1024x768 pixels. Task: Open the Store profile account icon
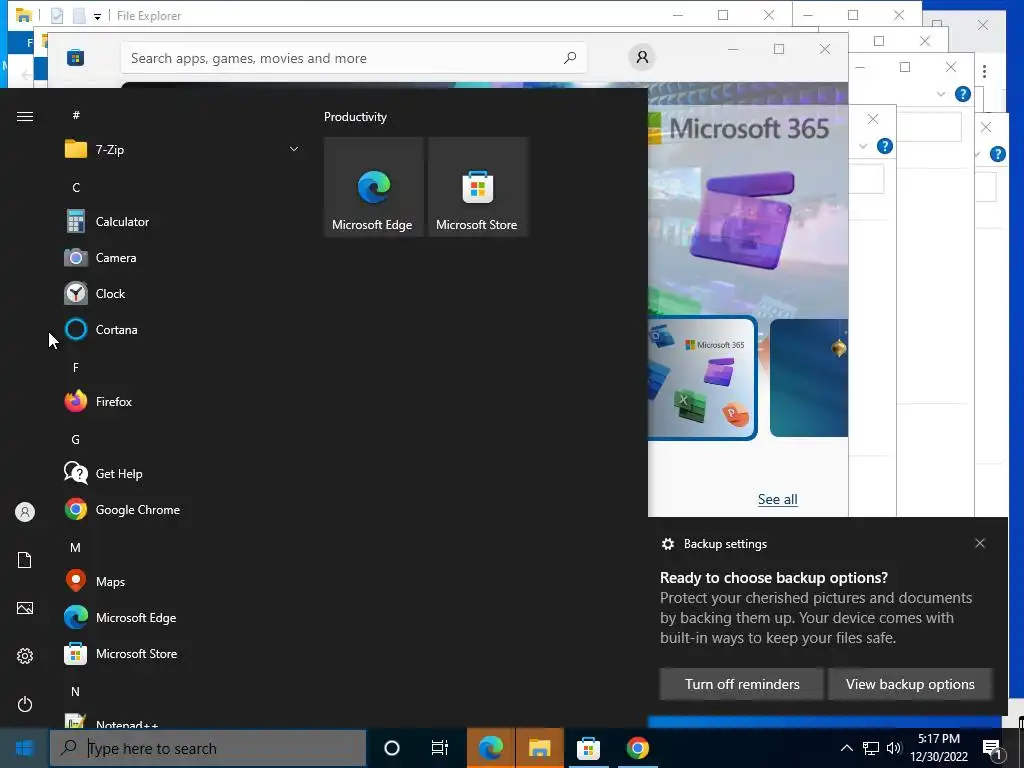coord(643,57)
